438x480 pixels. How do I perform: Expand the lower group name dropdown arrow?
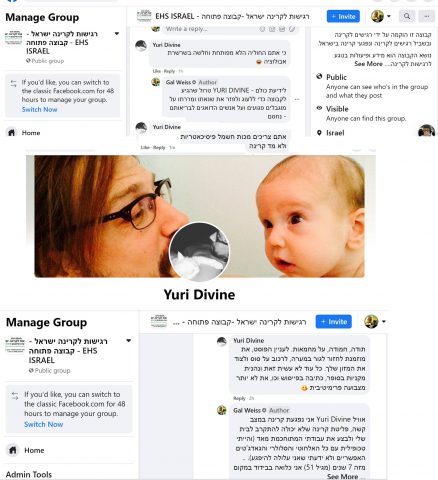click(x=129, y=341)
